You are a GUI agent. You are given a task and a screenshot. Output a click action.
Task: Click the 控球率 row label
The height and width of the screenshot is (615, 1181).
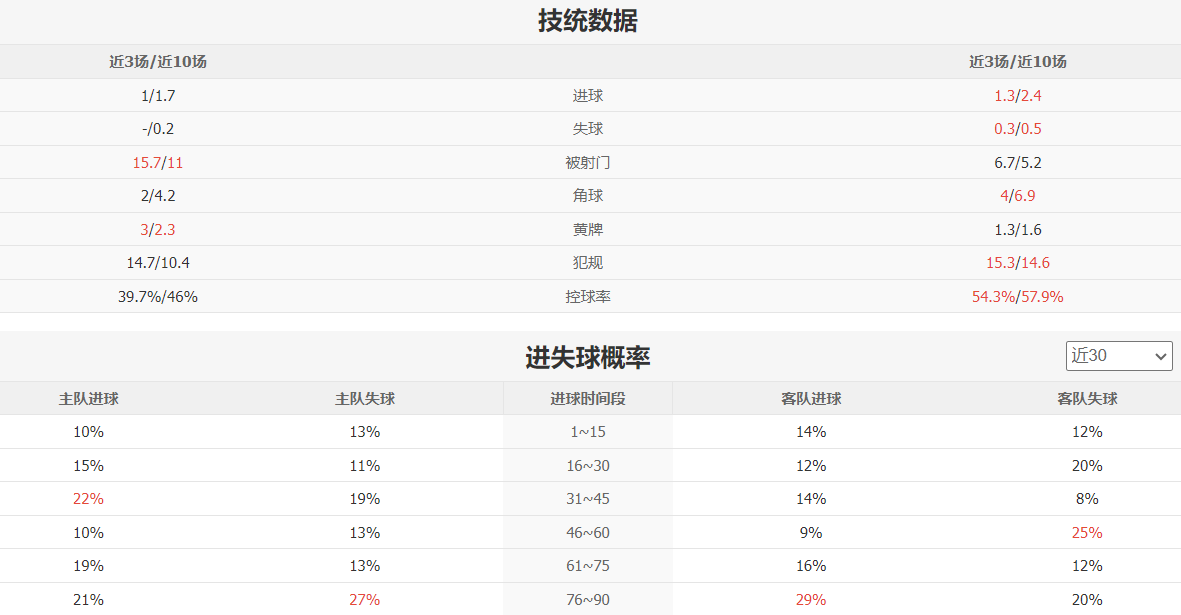[588, 297]
